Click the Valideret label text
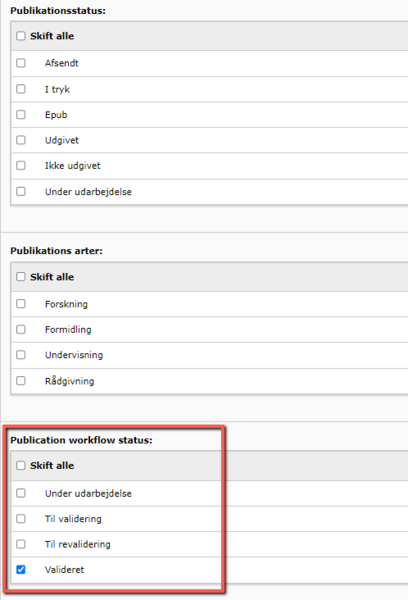The image size is (408, 600). coord(64,570)
